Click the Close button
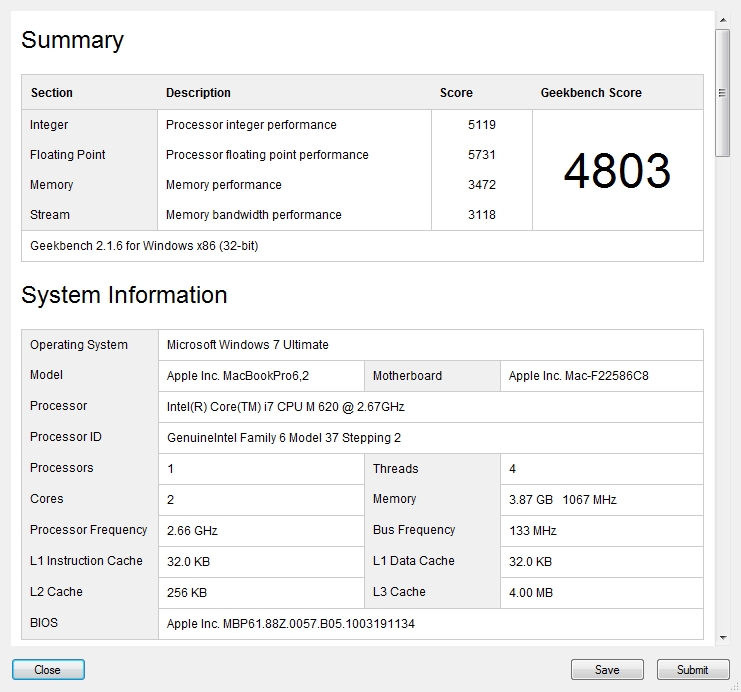This screenshot has height=692, width=741. (x=48, y=670)
